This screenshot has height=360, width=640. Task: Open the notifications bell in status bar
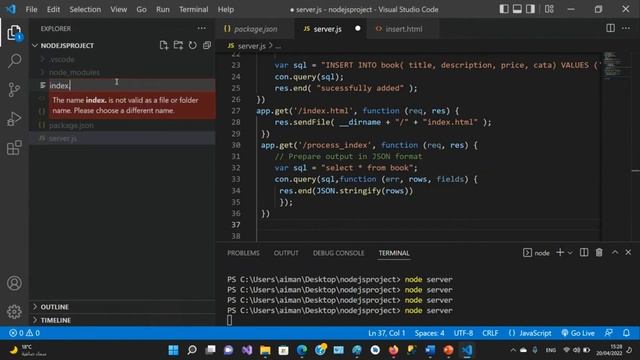626,333
